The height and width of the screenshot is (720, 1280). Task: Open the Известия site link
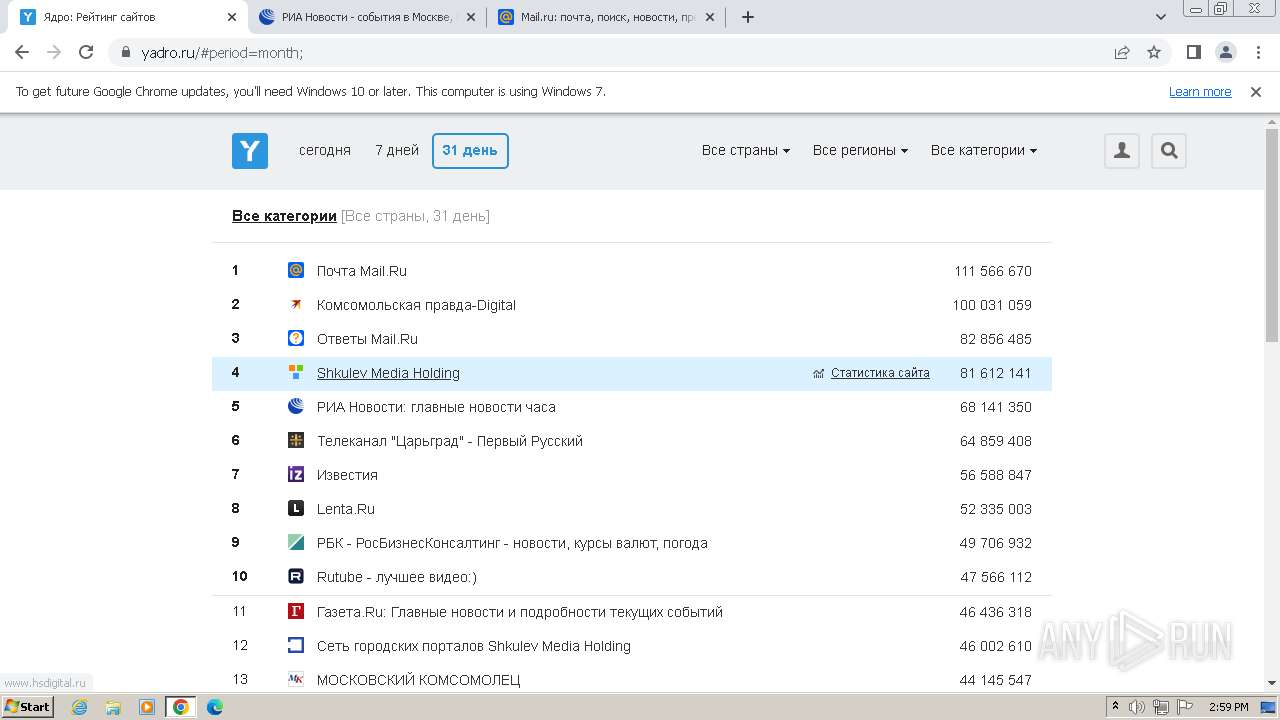pos(347,475)
